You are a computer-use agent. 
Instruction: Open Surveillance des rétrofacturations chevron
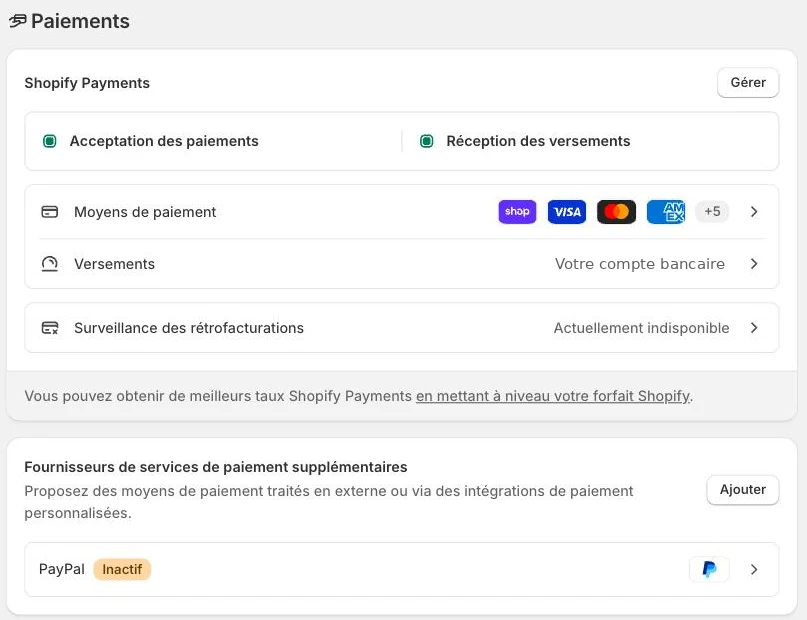click(x=754, y=328)
